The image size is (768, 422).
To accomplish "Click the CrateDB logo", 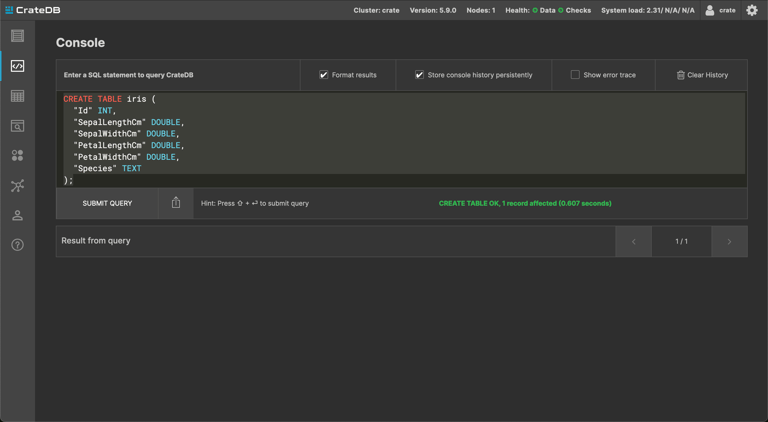I will click(32, 10).
